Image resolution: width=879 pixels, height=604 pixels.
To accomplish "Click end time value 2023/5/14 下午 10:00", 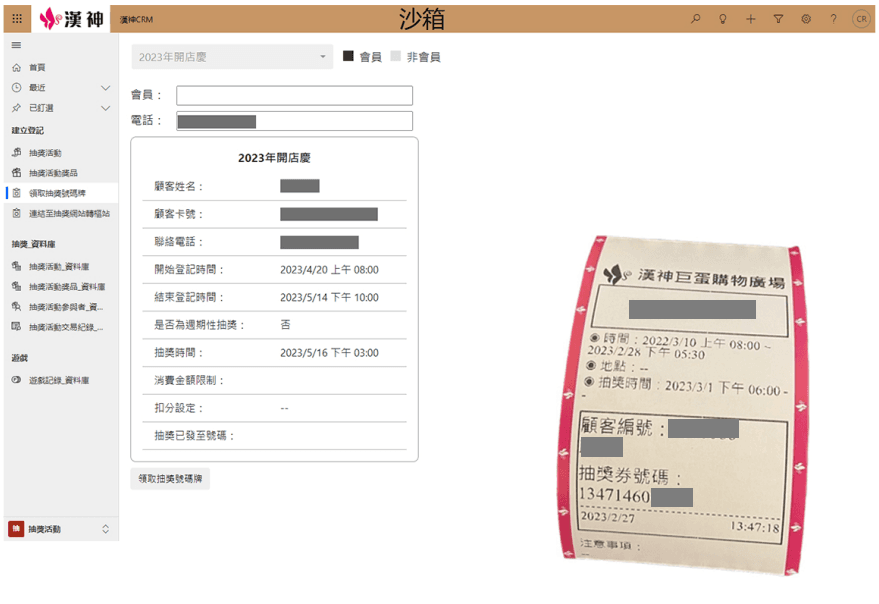I will pos(329,297).
